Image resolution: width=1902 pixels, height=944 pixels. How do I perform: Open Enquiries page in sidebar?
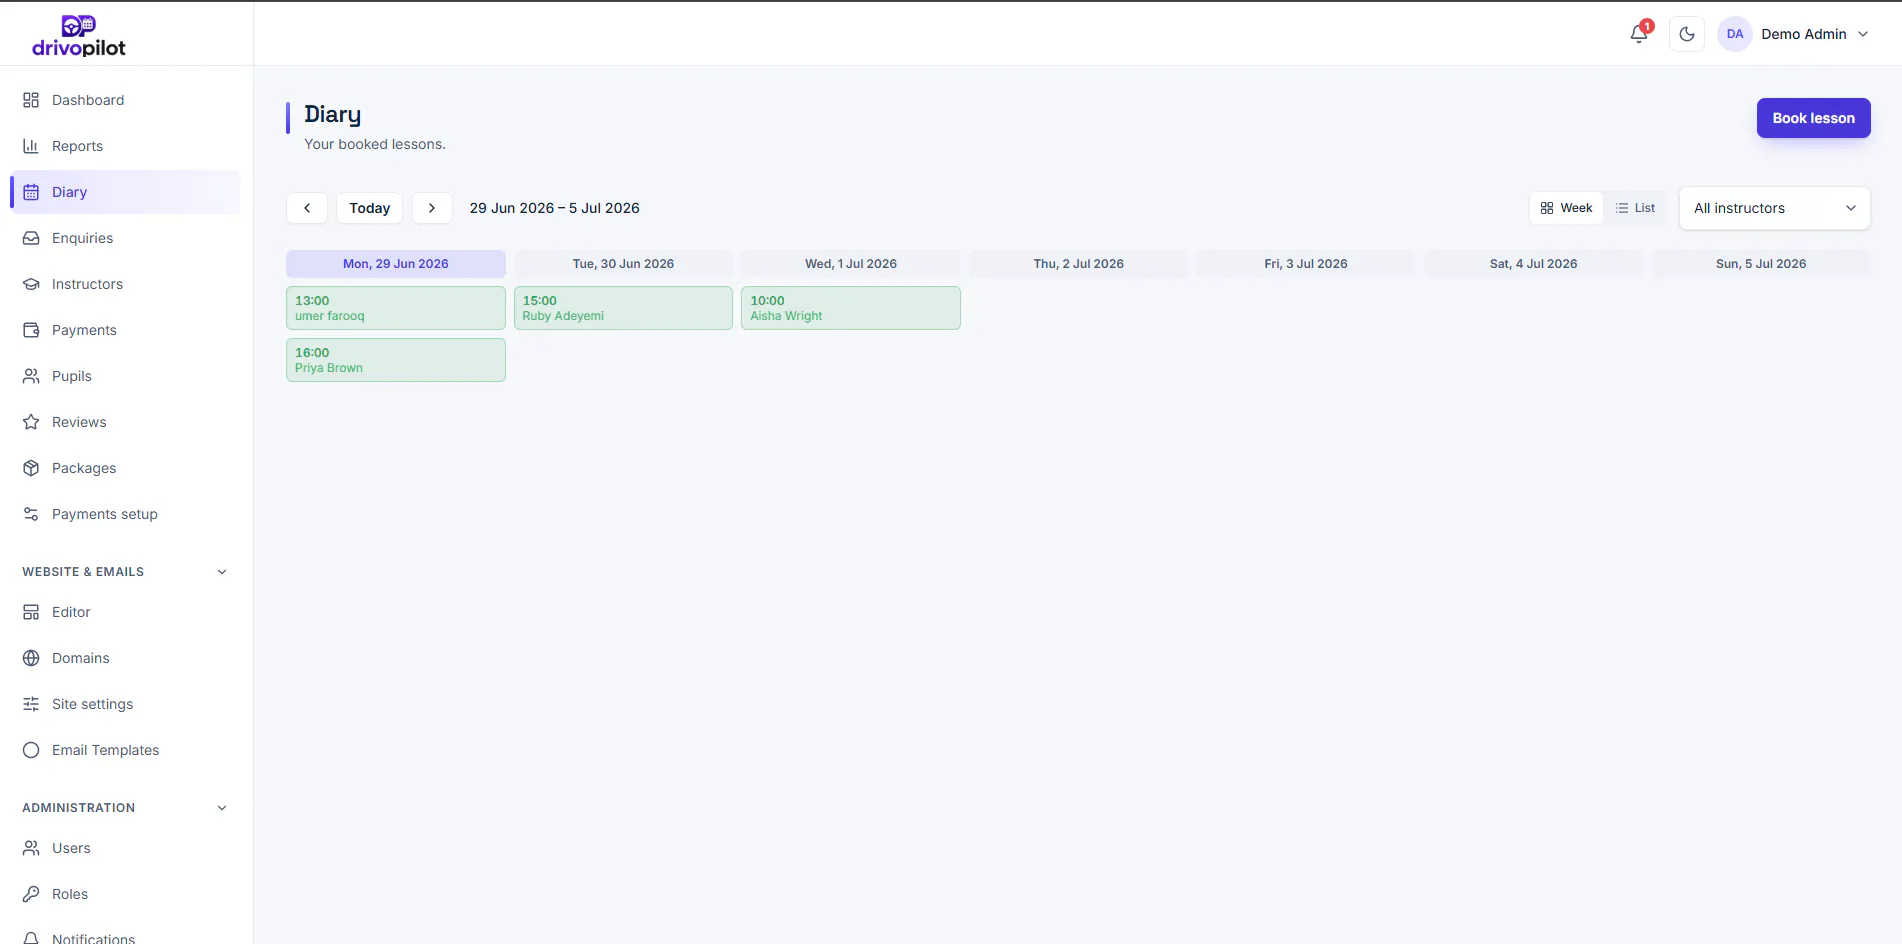pos(125,238)
